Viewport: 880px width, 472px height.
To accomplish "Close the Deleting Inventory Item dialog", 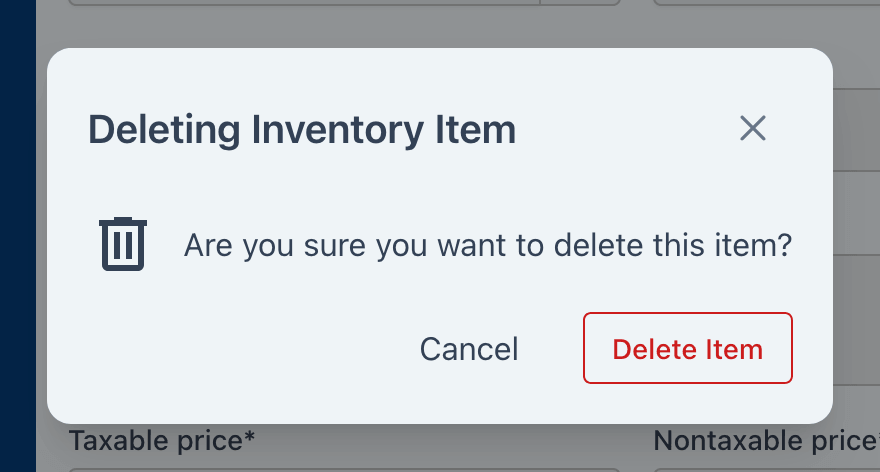I will point(753,129).
